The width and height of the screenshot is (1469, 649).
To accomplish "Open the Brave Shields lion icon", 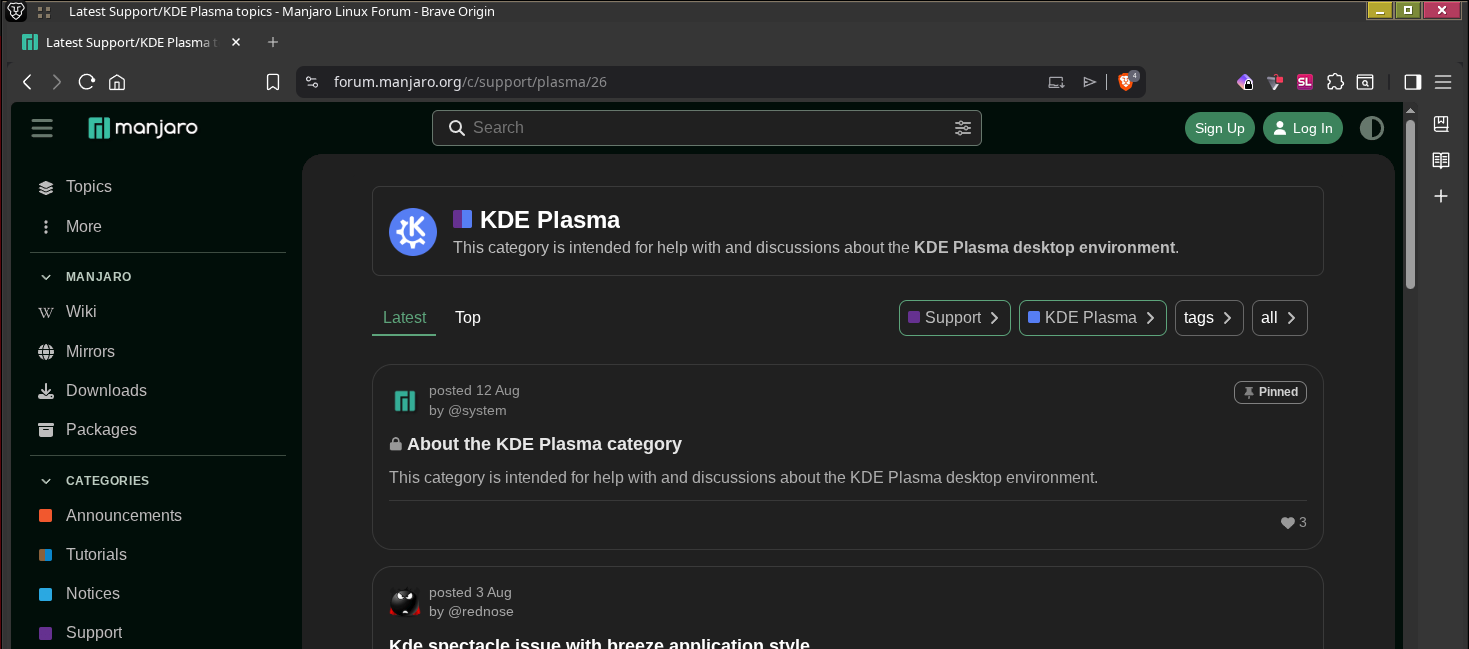I will tap(1126, 82).
